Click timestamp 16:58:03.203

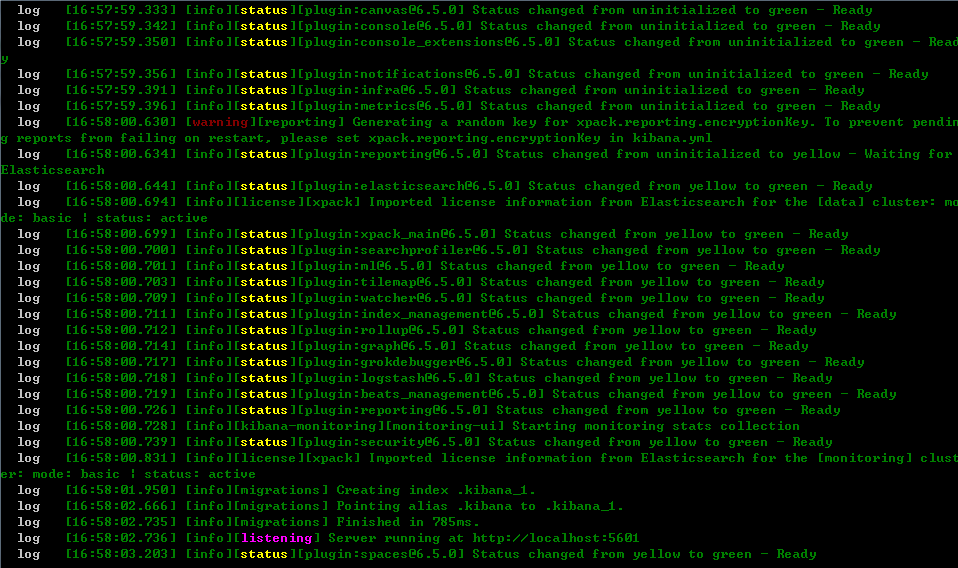point(122,554)
